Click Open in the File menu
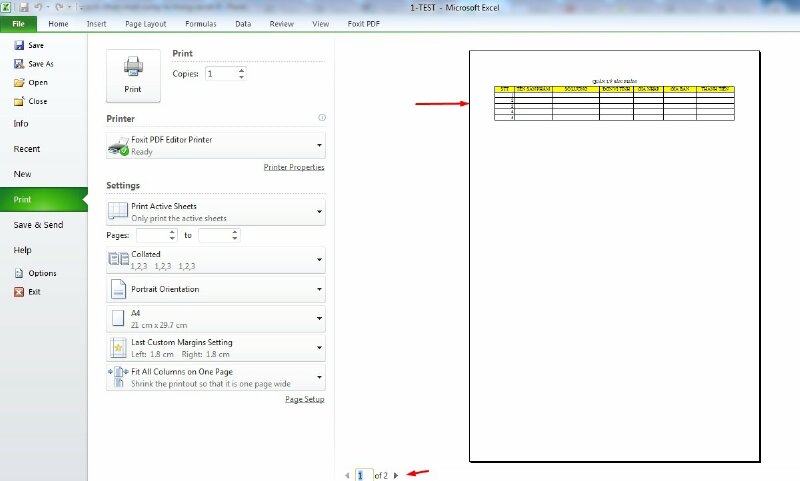 coord(38,83)
